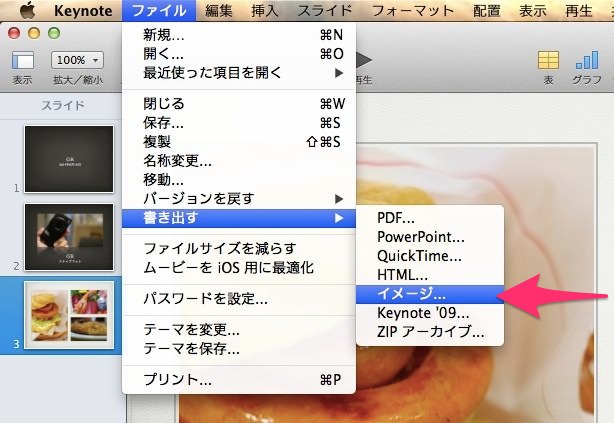Choose 名称変更... menu item
Screen dimensions: 614x423
(239, 161)
